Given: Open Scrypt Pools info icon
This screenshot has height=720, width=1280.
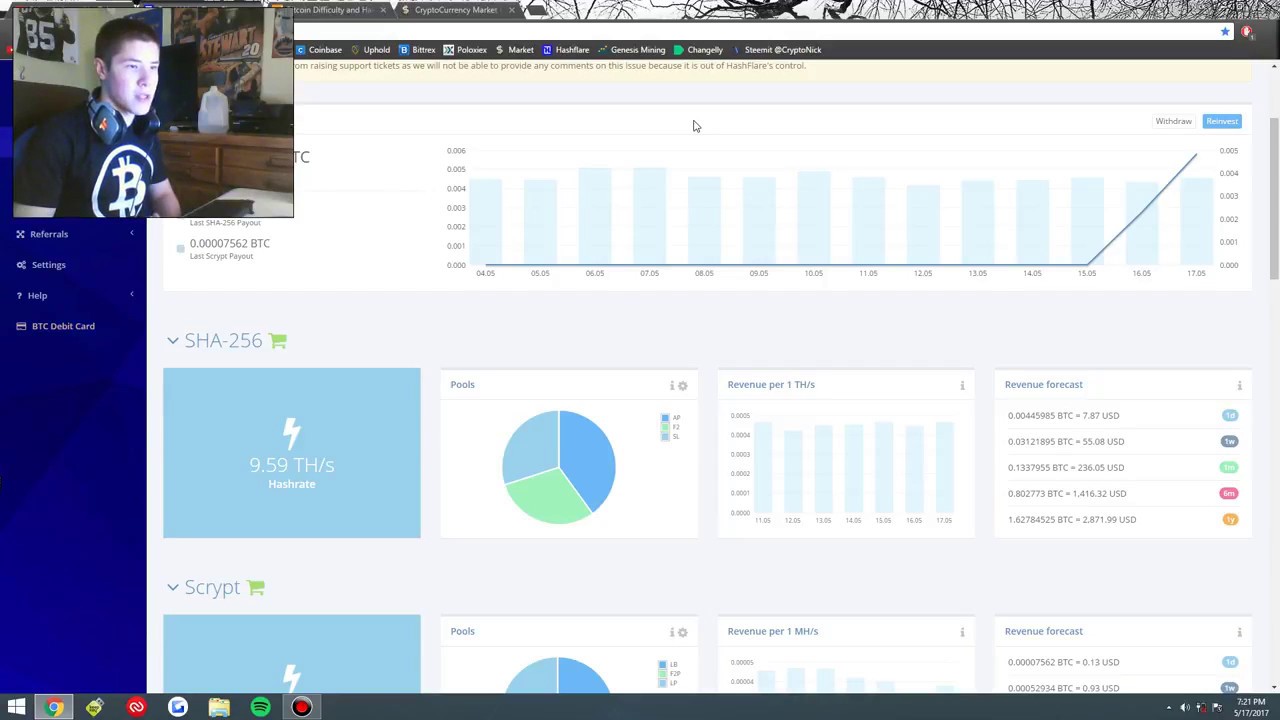Looking at the screenshot, I should [x=672, y=633].
